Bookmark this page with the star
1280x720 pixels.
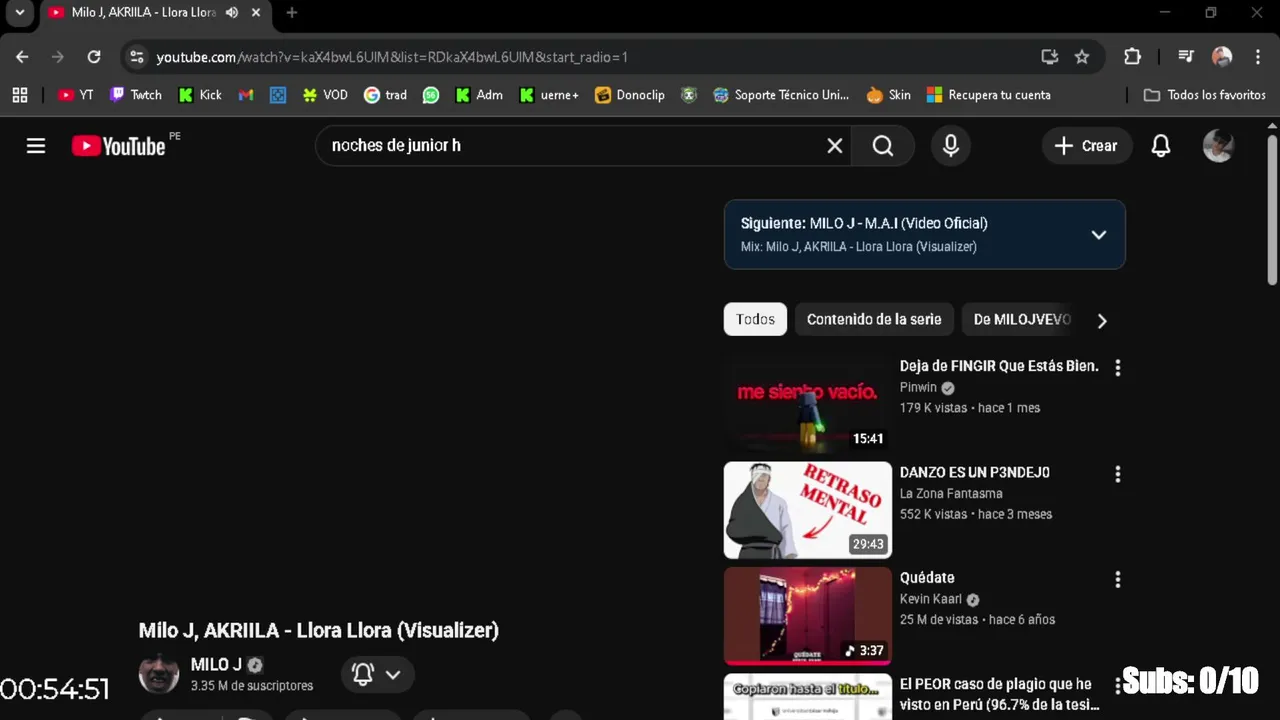(1082, 57)
